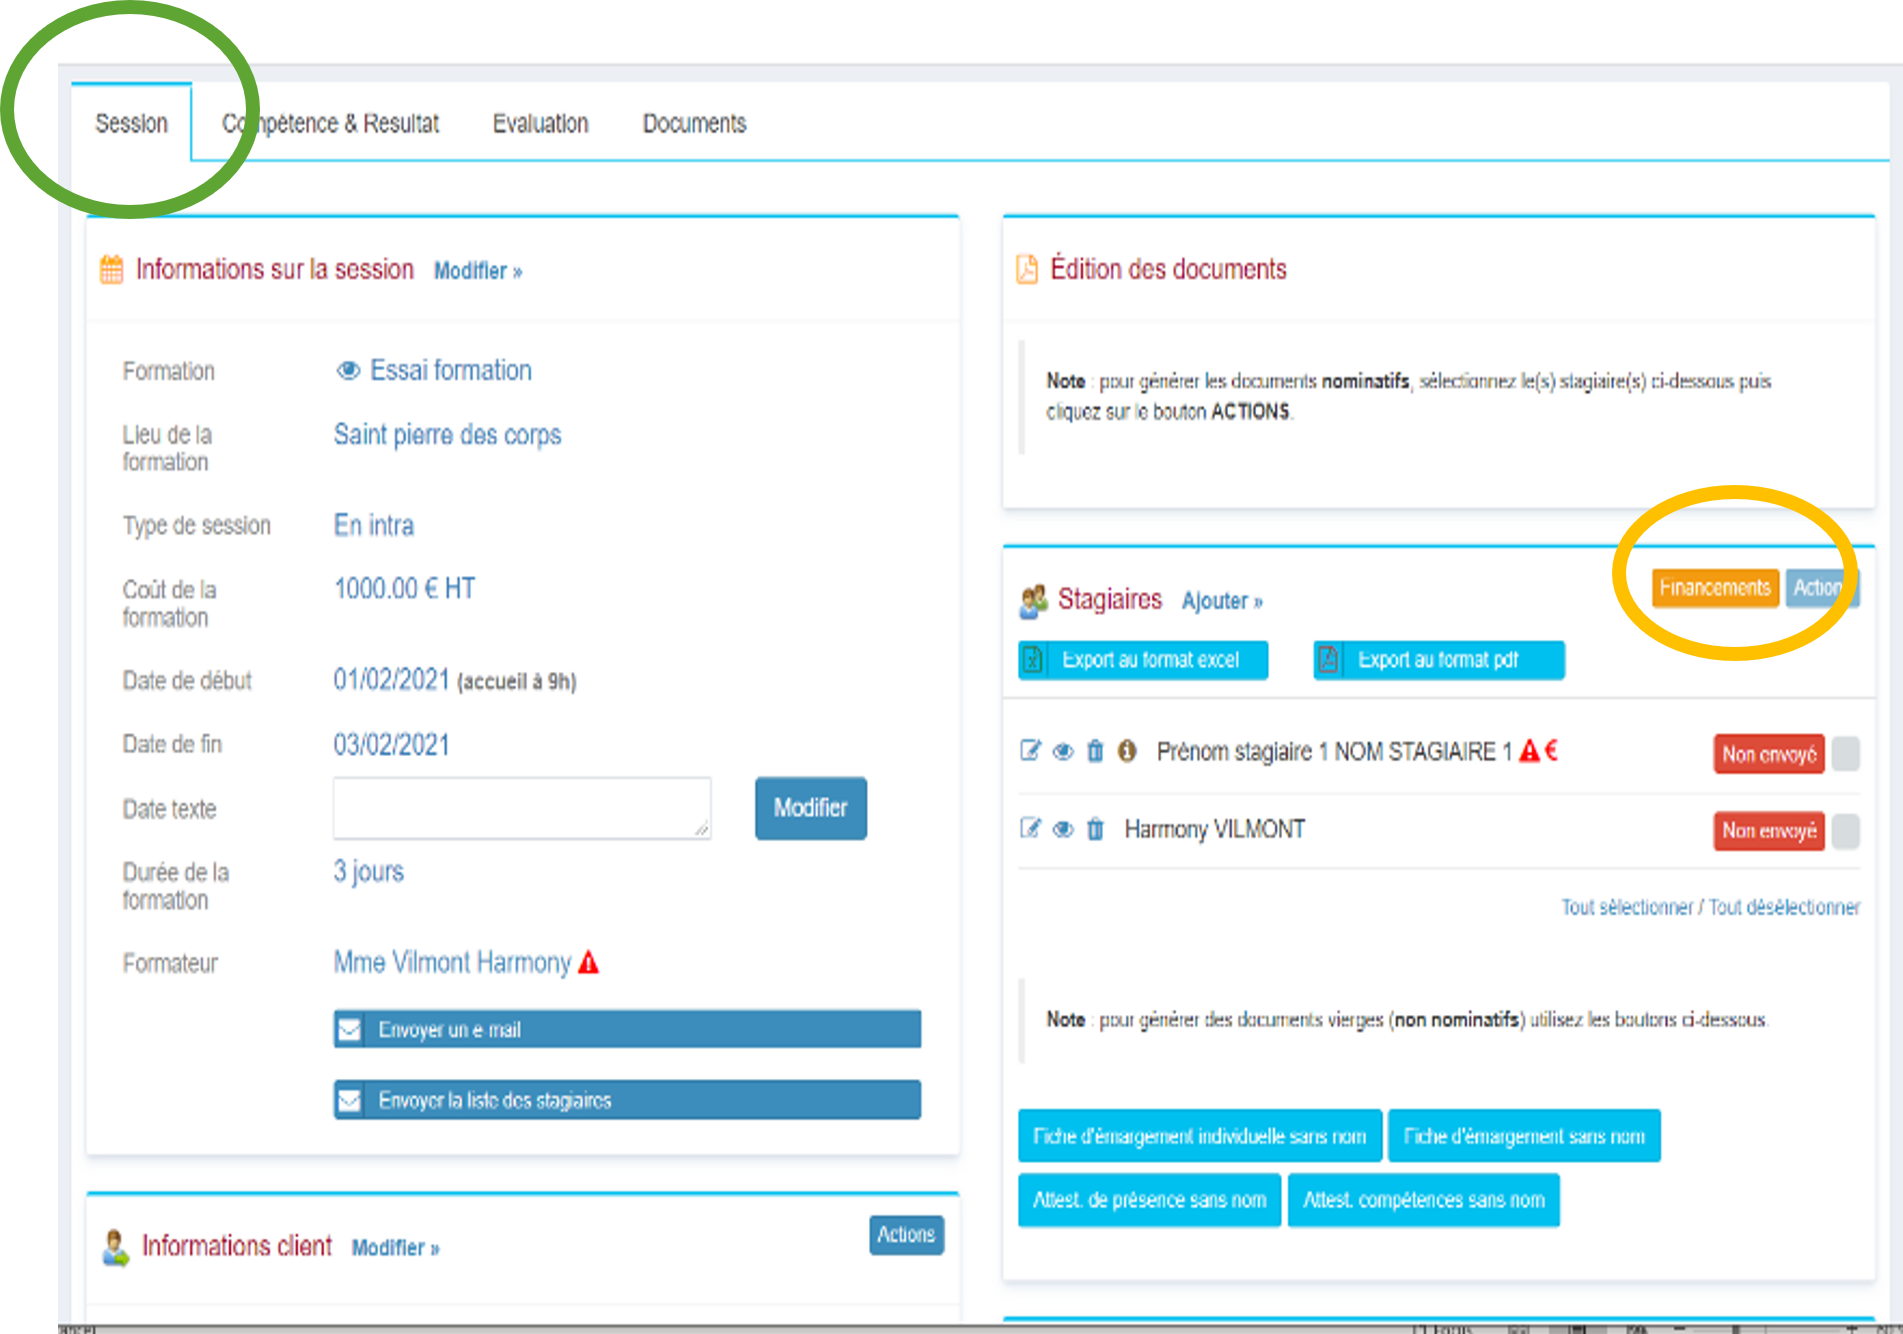1903x1334 pixels.
Task: Click the edit icon for Prénom stagiaire 1
Action: [x=1030, y=751]
